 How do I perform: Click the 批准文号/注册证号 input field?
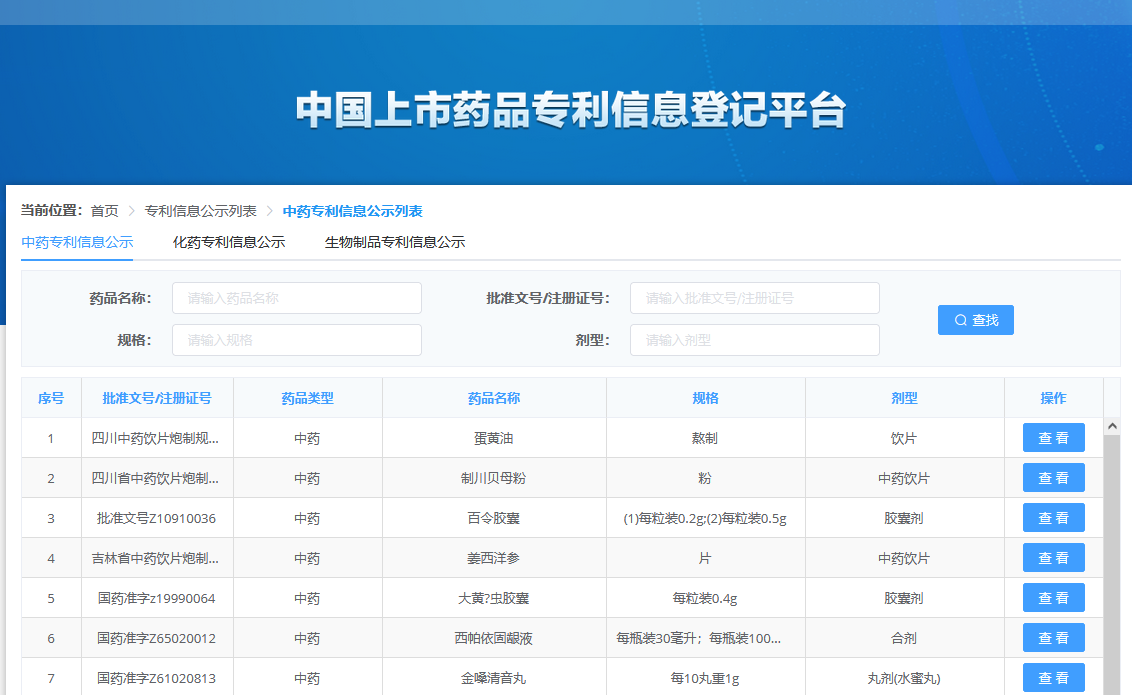(754, 298)
